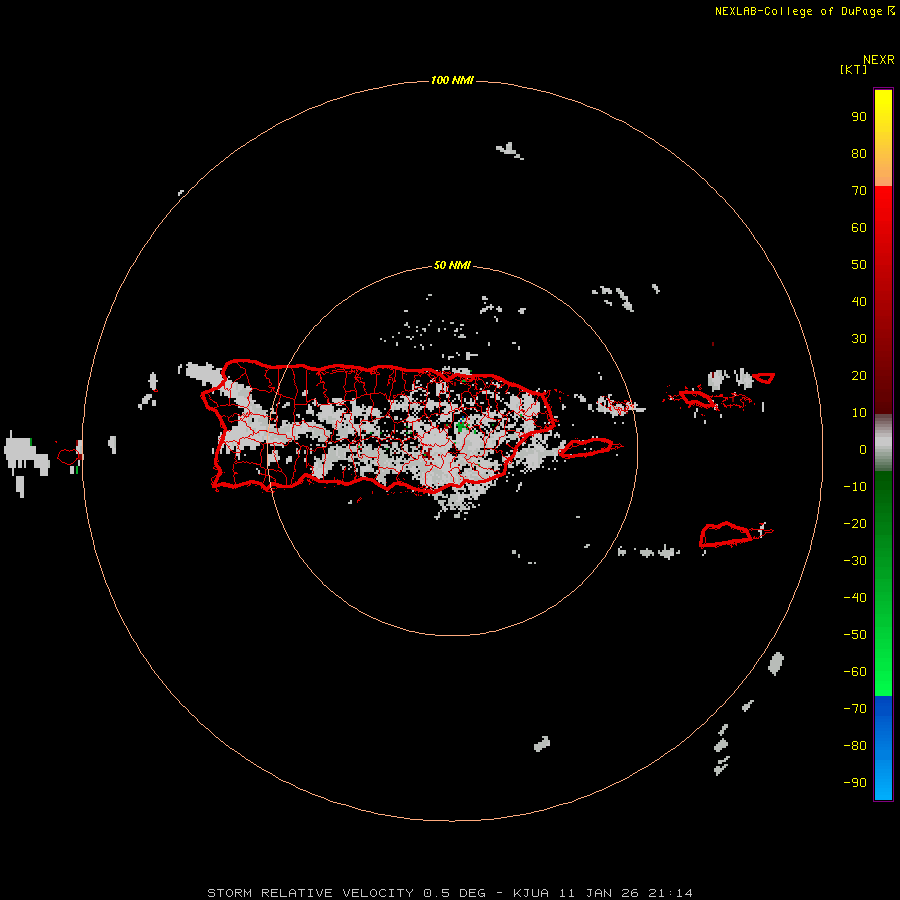Click the blue bottom colorbar segment
This screenshot has height=900, width=900.
pyautogui.click(x=883, y=748)
